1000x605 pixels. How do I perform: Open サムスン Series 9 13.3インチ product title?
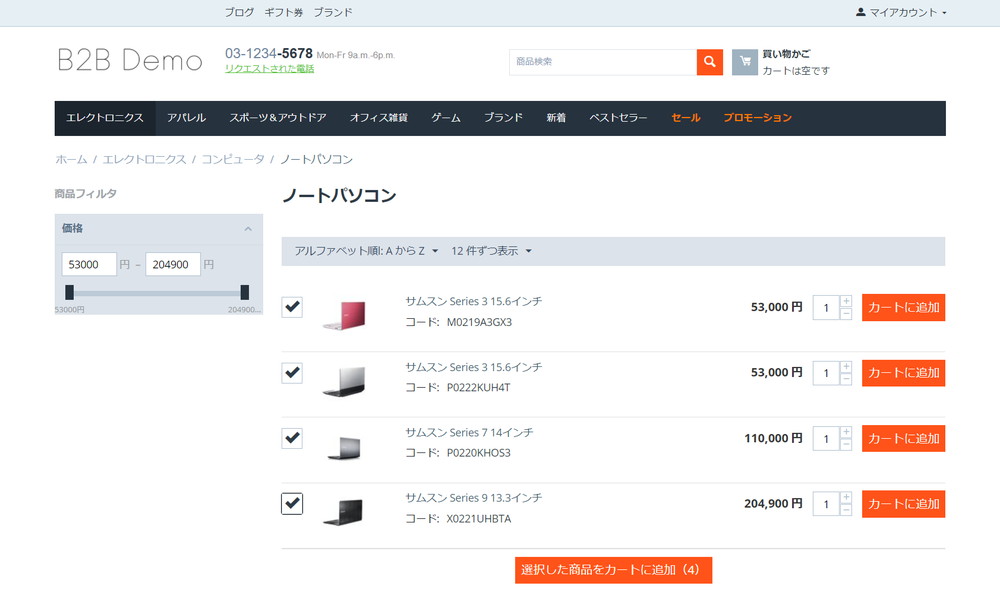pos(474,498)
